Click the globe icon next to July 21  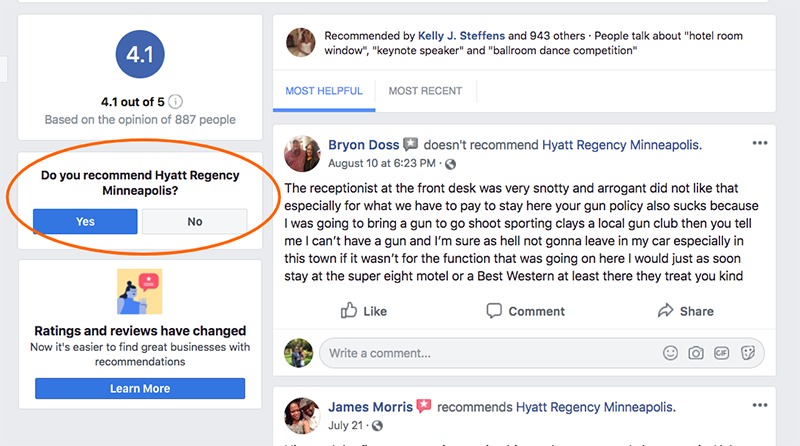click(377, 426)
